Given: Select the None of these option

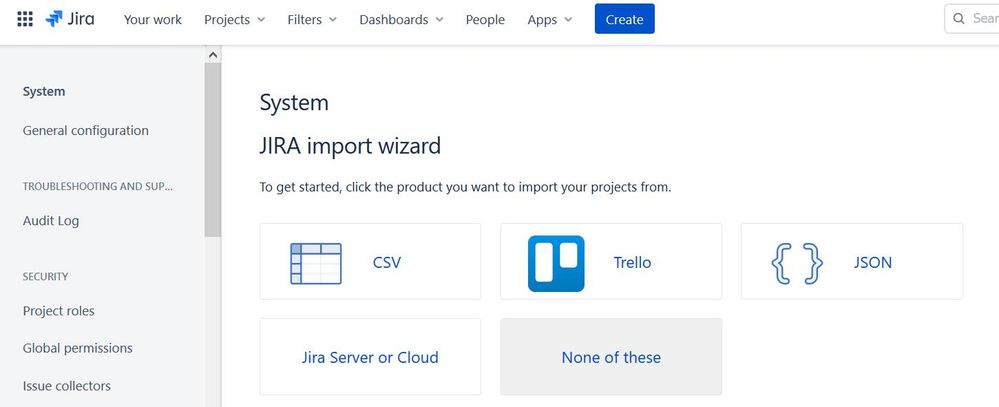Looking at the screenshot, I should (611, 357).
